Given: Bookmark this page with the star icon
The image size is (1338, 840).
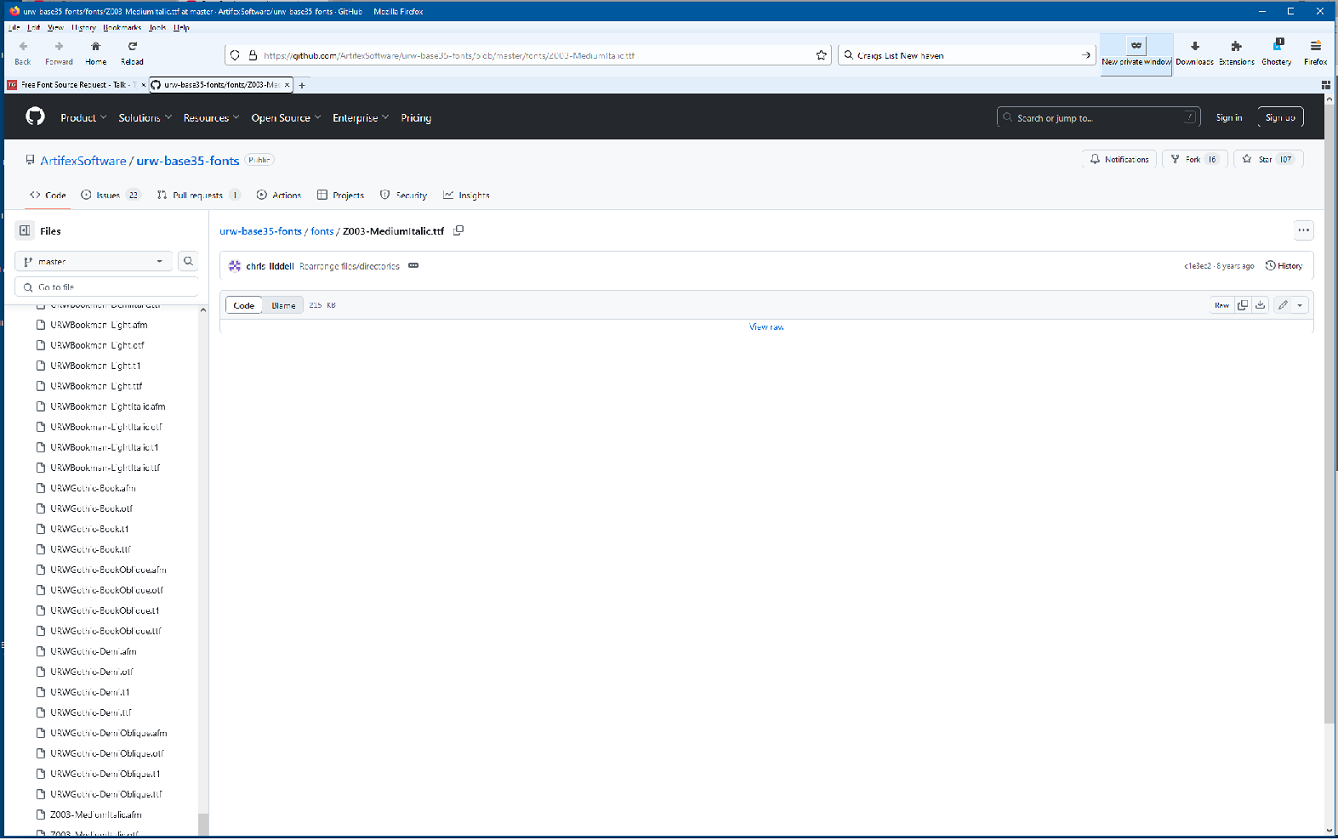Looking at the screenshot, I should pos(821,56).
